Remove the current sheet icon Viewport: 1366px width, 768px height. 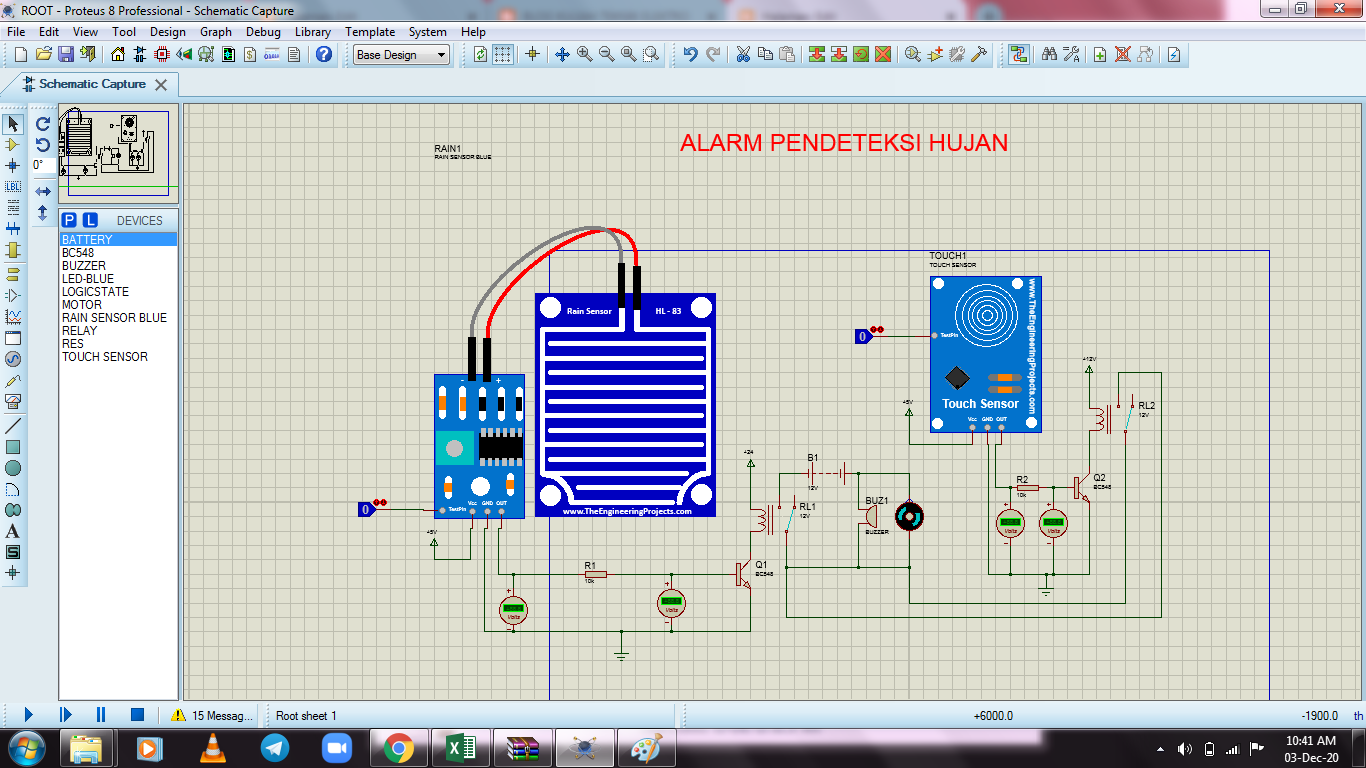(x=1123, y=54)
